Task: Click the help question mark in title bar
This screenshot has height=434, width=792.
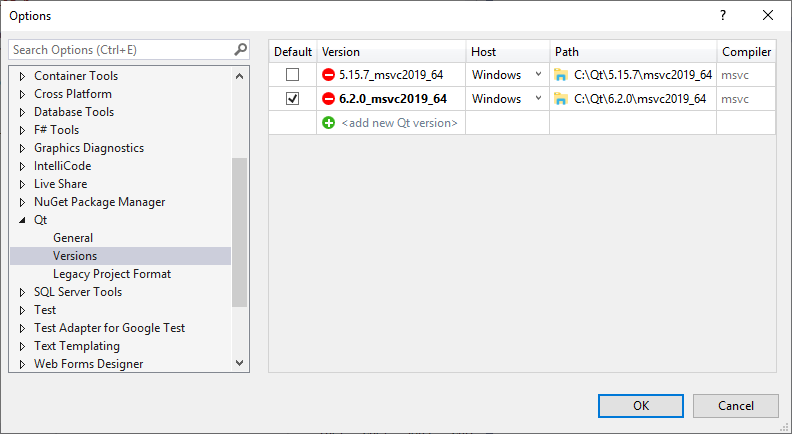Action: 722,15
